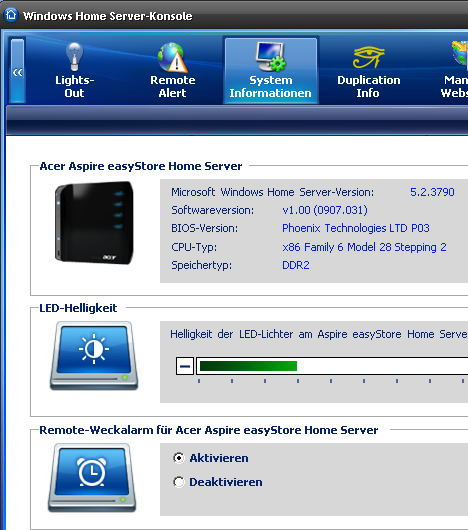
Task: Click the Speichertyp label
Action: pyautogui.click(x=201, y=265)
